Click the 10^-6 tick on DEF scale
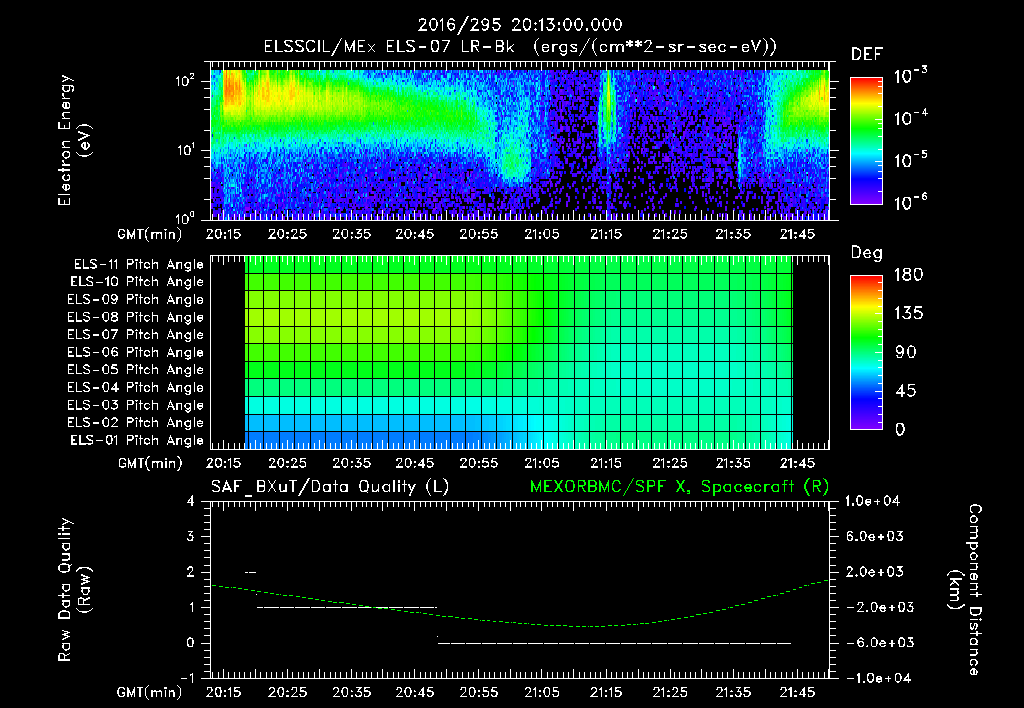 tap(911, 202)
